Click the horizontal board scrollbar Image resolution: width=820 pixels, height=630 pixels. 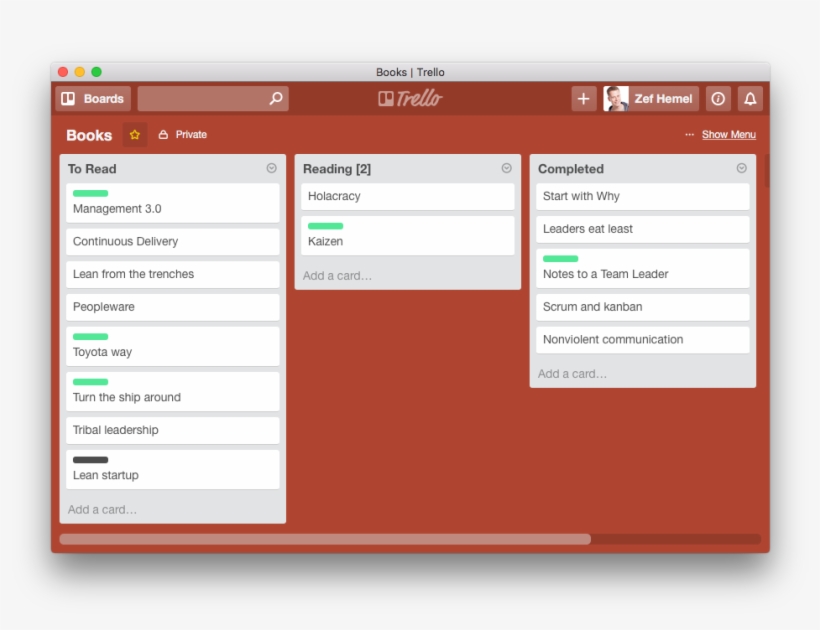tap(325, 539)
